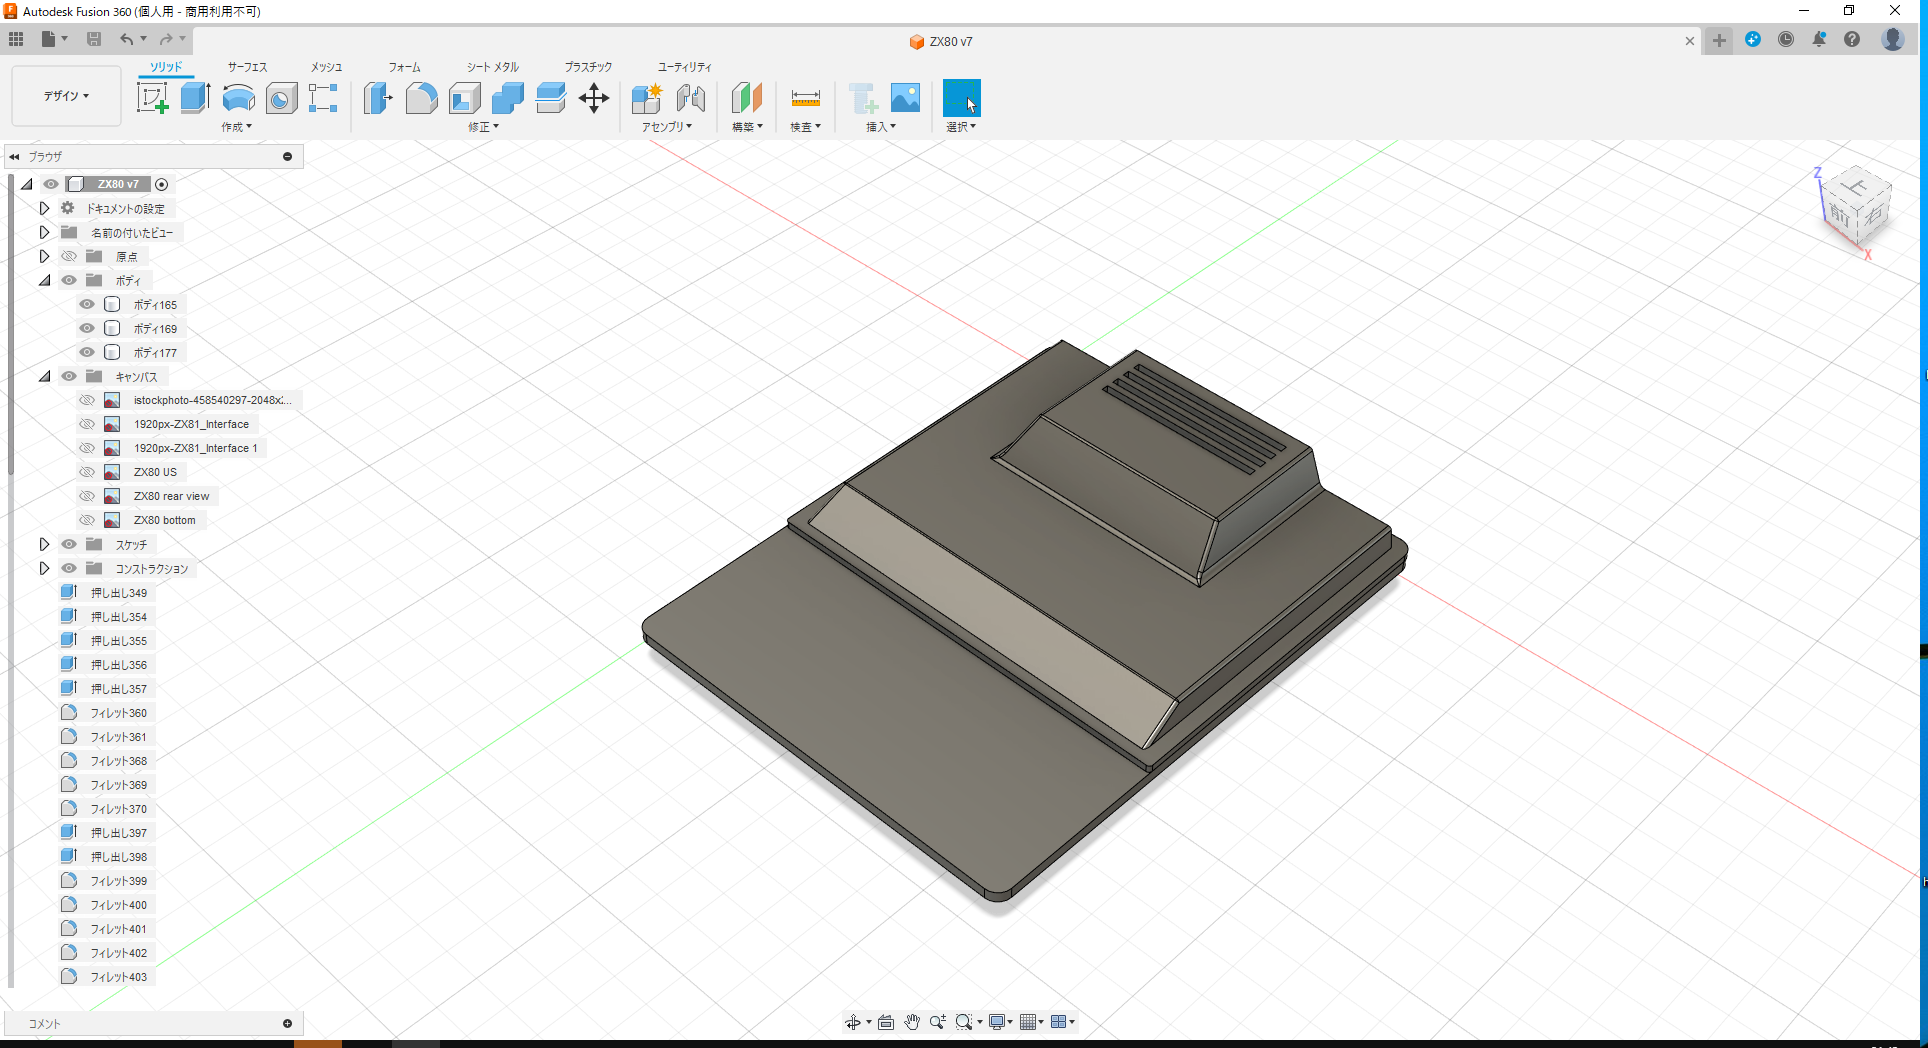
Task: Click the Insert Canvas image icon
Action: (905, 97)
